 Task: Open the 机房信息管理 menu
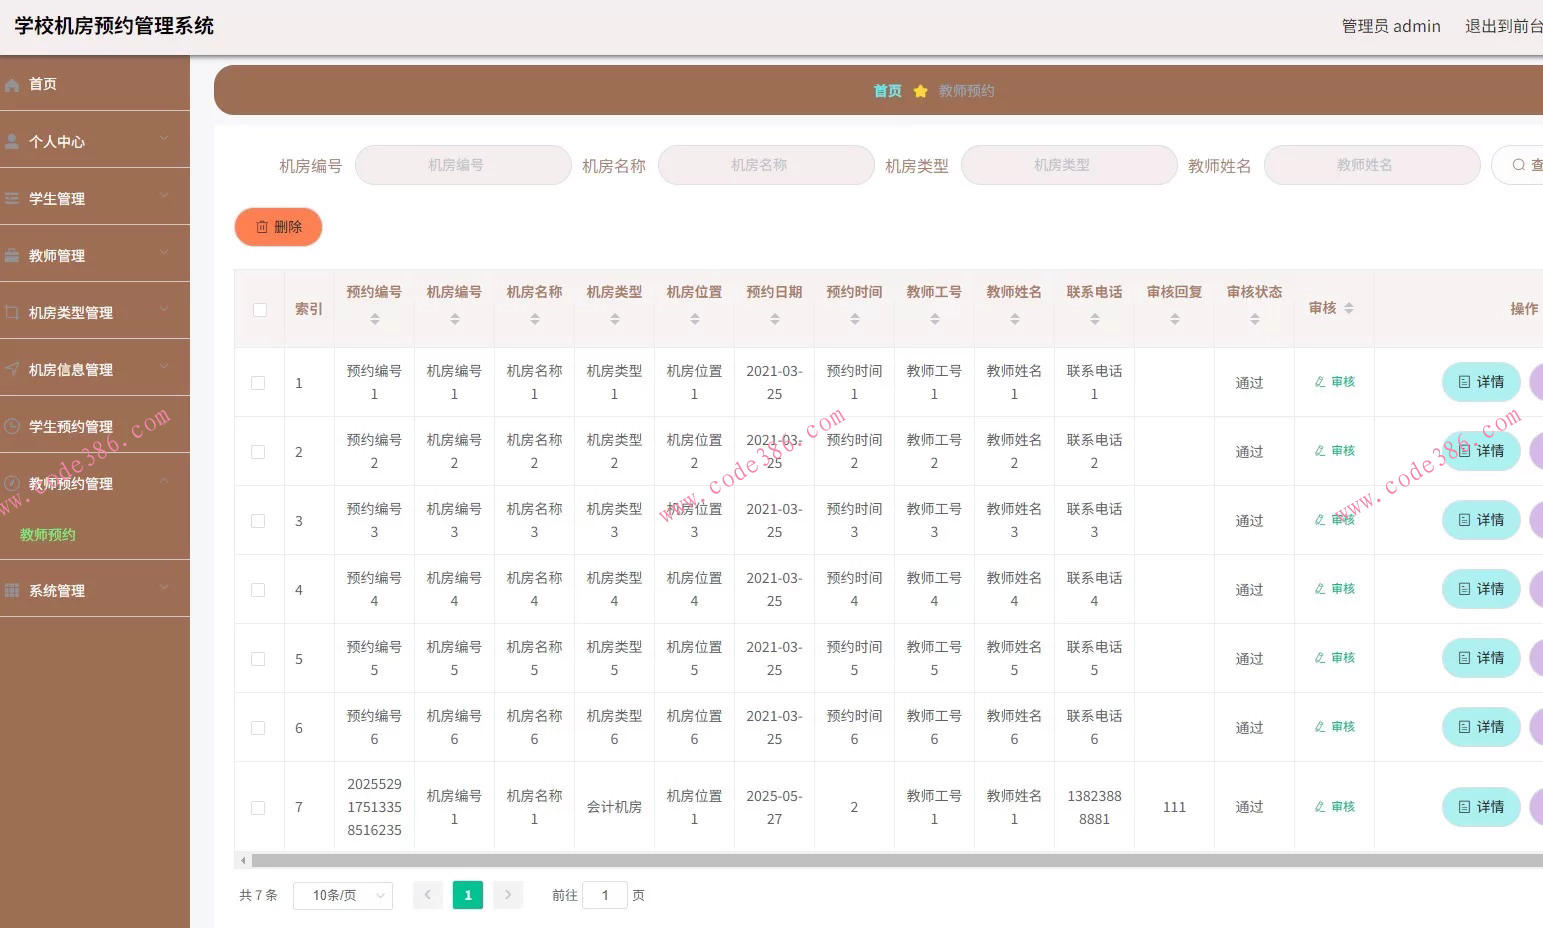(x=95, y=370)
